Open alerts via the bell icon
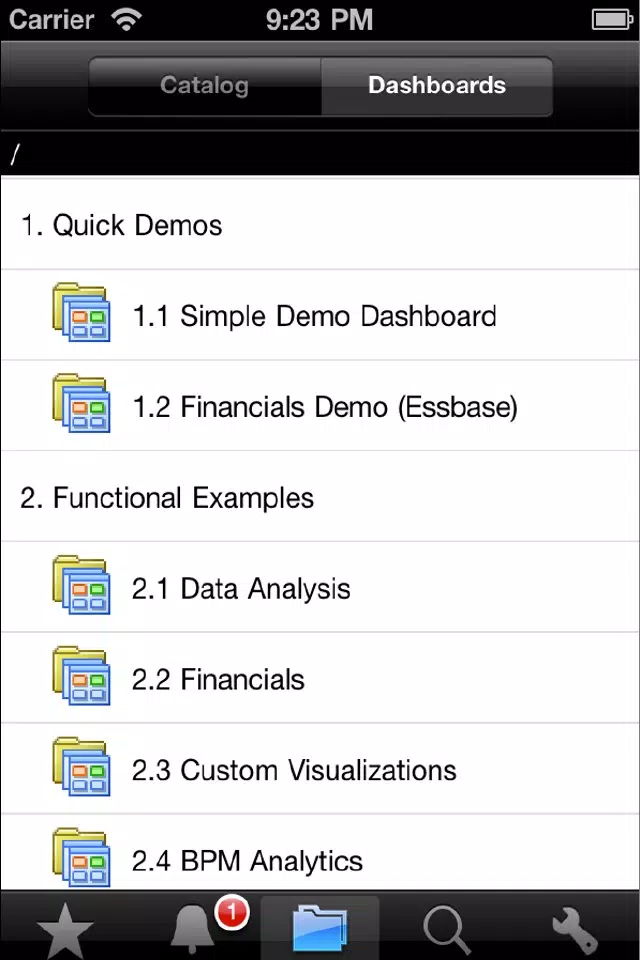 [192, 930]
